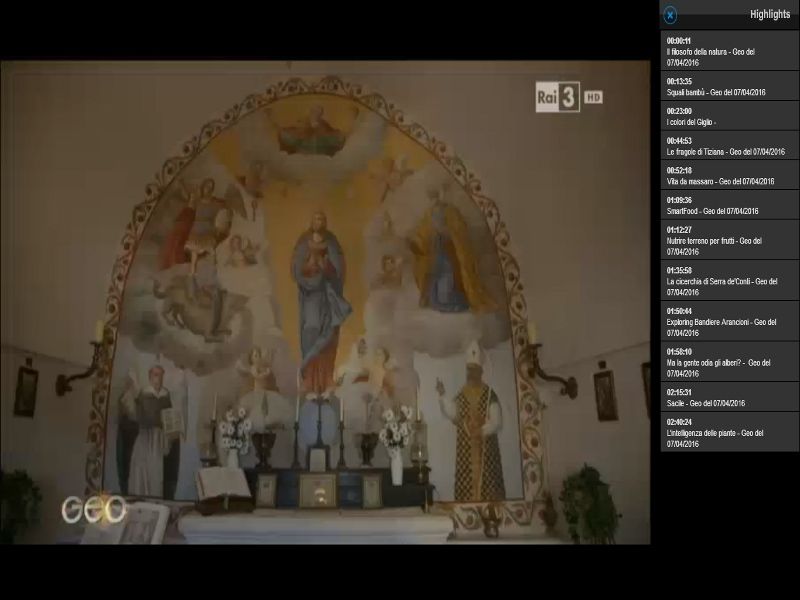Play 'Ma la gente odia gli alberi?' highlight
Image resolution: width=800 pixels, height=600 pixels.
click(x=730, y=362)
